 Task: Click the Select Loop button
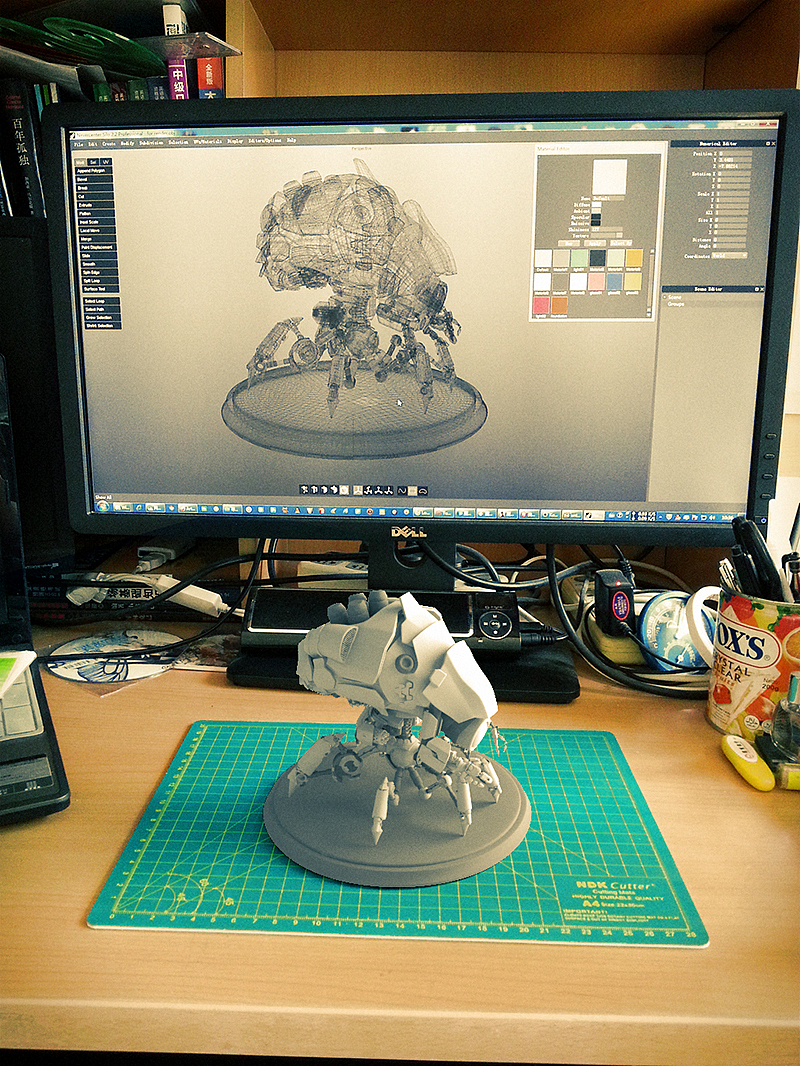(x=101, y=301)
